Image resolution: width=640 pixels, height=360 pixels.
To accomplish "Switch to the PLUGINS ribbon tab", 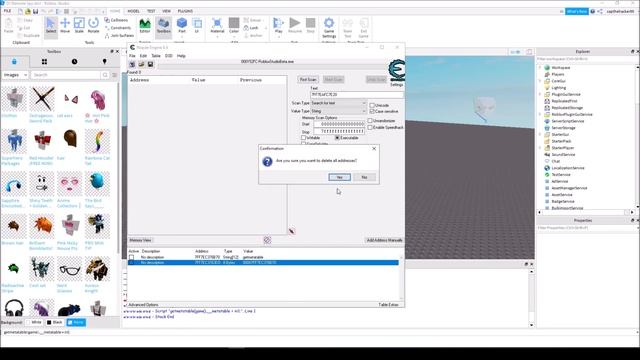I will click(185, 11).
